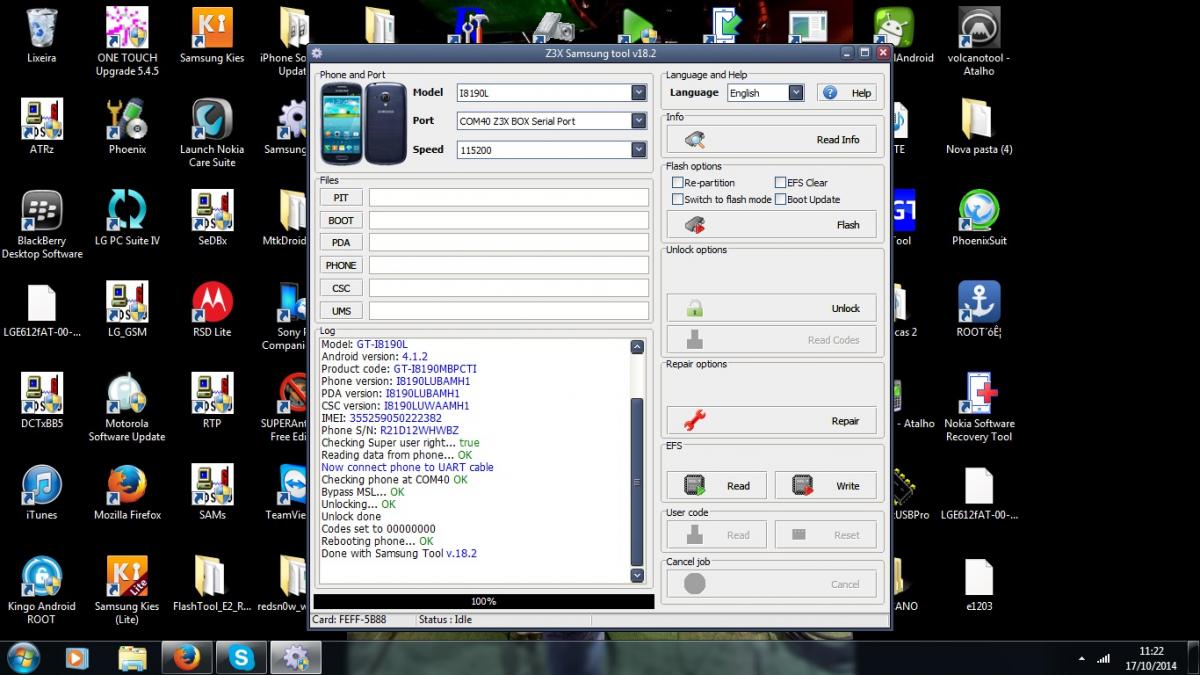Open the Windows Start menu
The height and width of the screenshot is (675, 1200).
23,657
